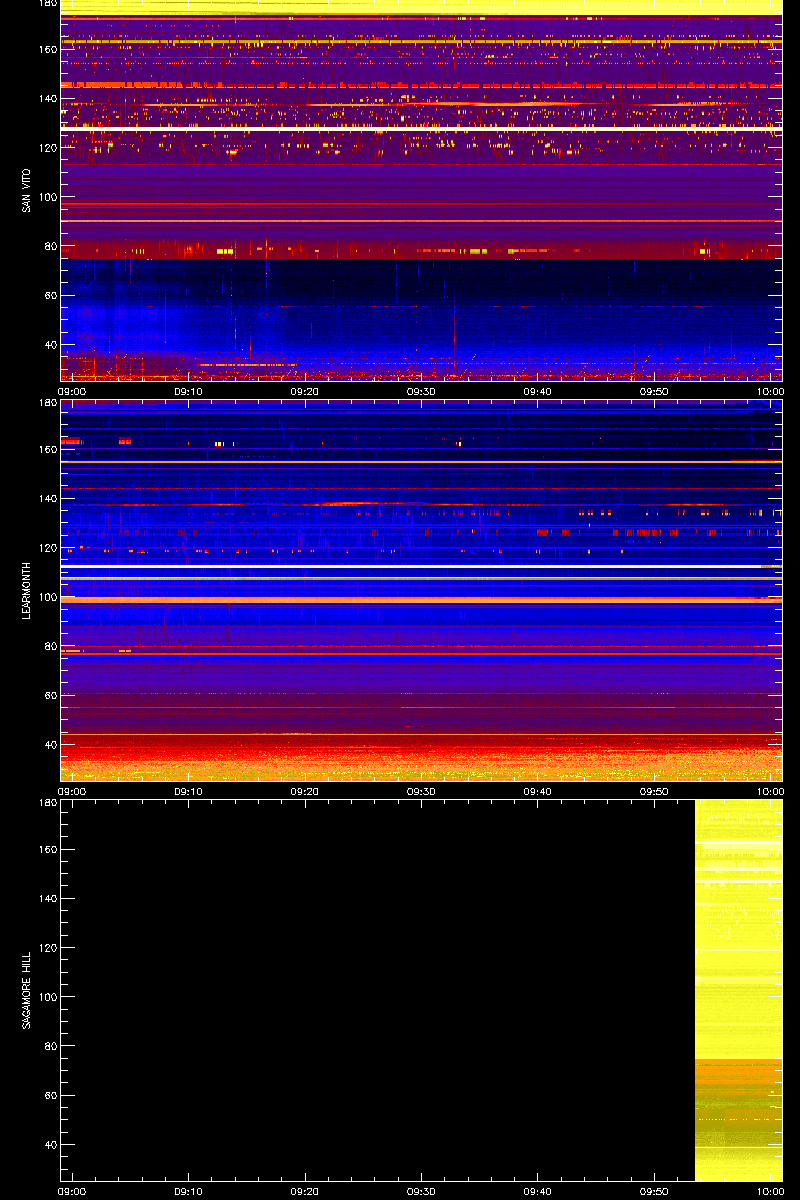
Task: Click the 160 frequency label of San Vito
Action: [x=47, y=50]
